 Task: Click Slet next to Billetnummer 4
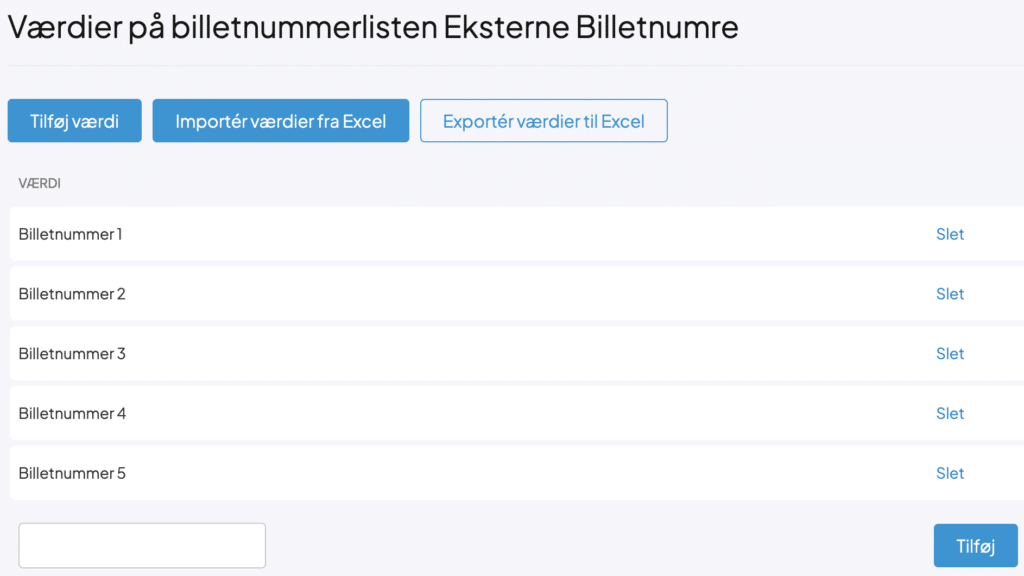949,413
